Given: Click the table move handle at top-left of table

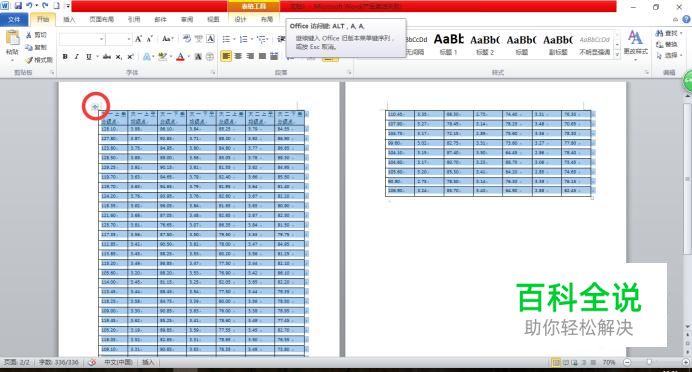Looking at the screenshot, I should coord(94,106).
